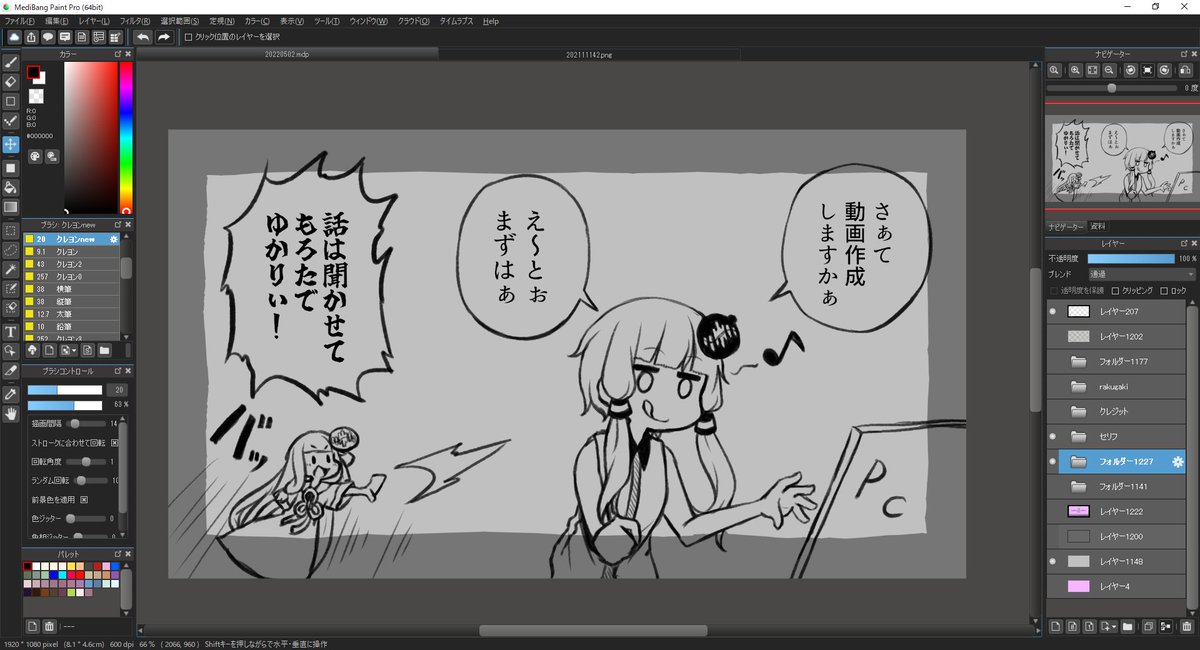Select the Brush tool
The height and width of the screenshot is (650, 1200).
pyautogui.click(x=10, y=62)
